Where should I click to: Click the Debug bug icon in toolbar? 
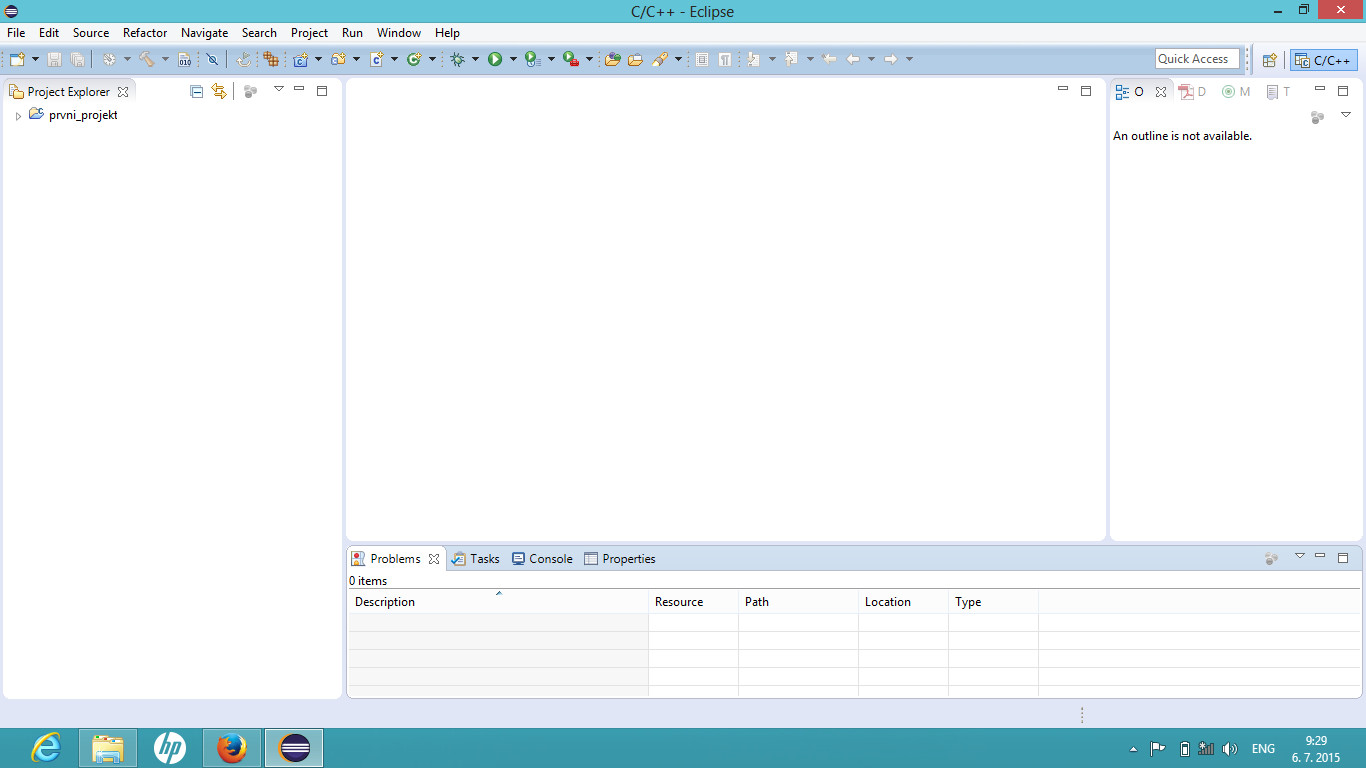(x=458, y=60)
